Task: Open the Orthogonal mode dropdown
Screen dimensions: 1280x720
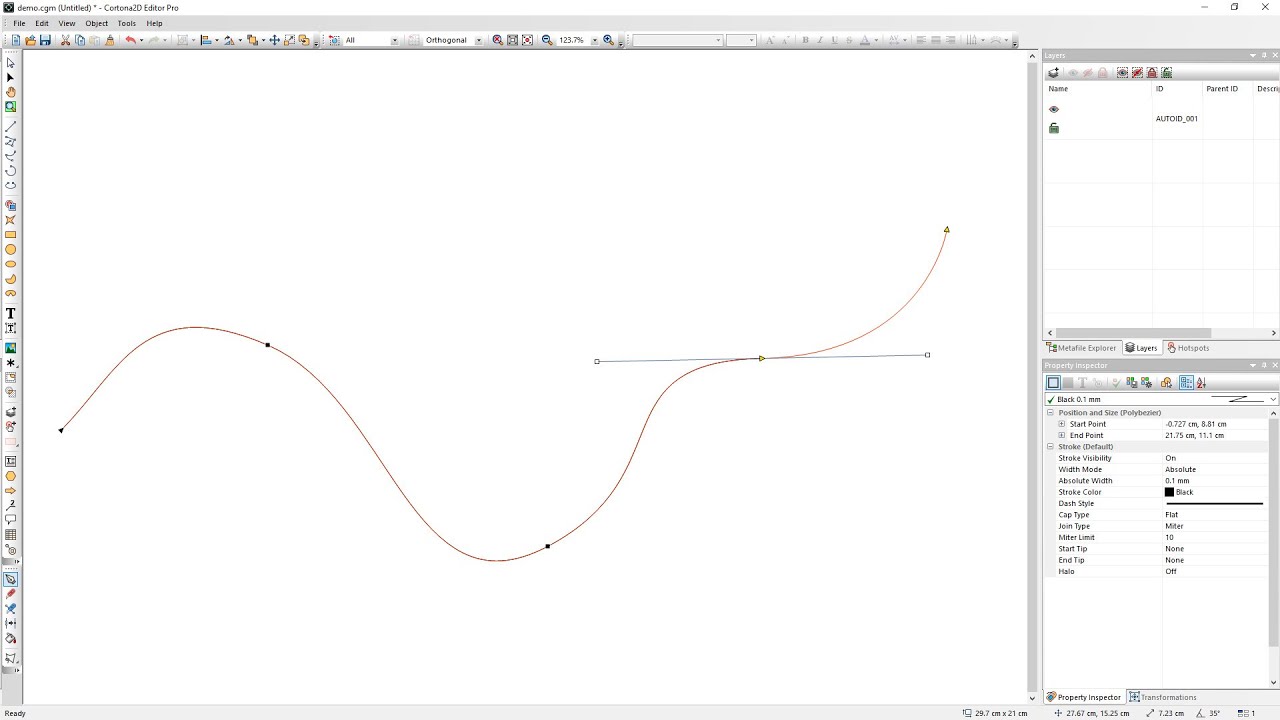Action: coord(478,40)
